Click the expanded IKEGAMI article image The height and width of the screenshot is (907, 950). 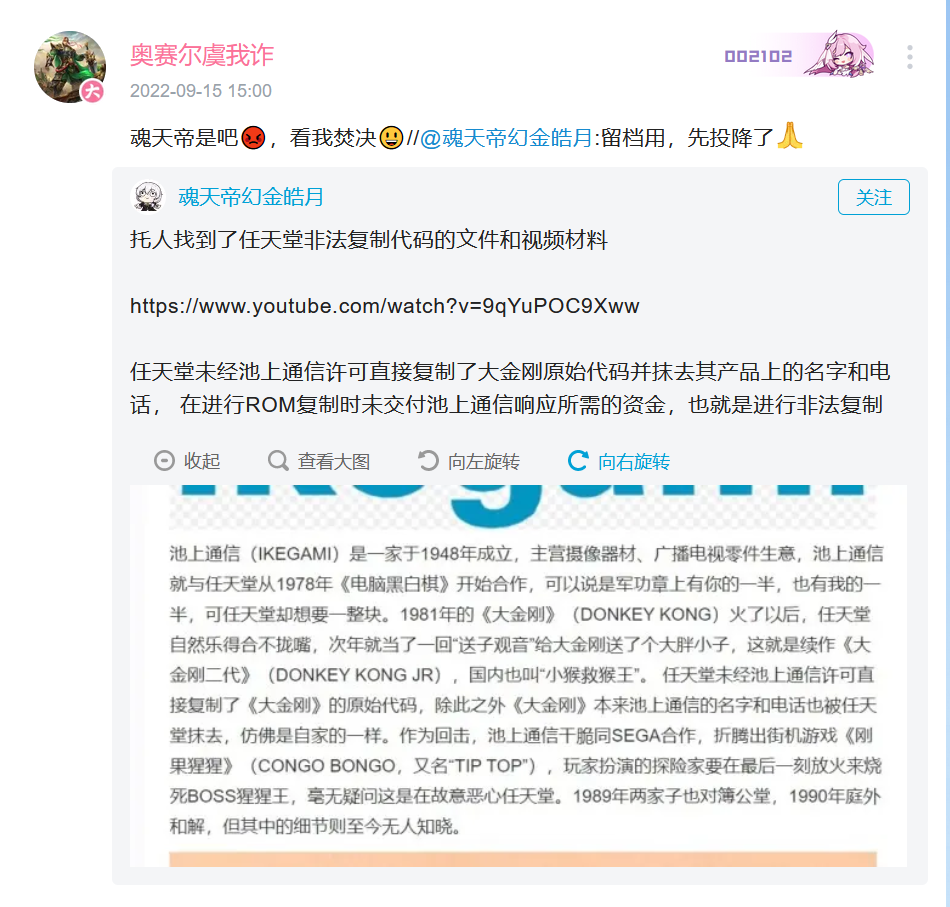(519, 676)
